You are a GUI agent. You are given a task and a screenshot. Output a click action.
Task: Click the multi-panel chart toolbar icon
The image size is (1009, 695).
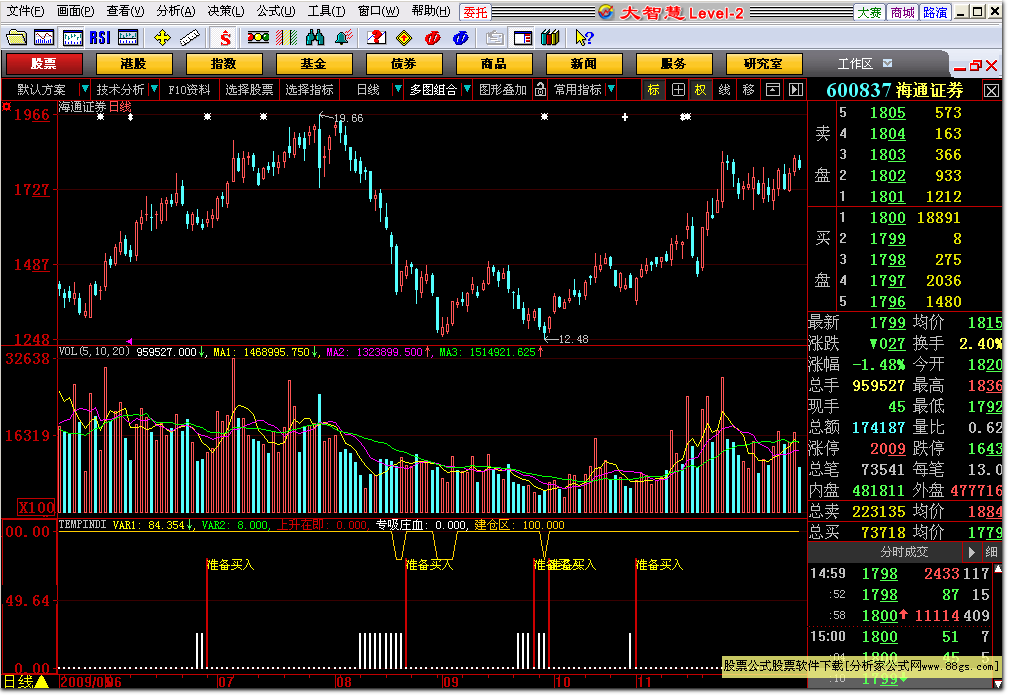pyautogui.click(x=128, y=38)
